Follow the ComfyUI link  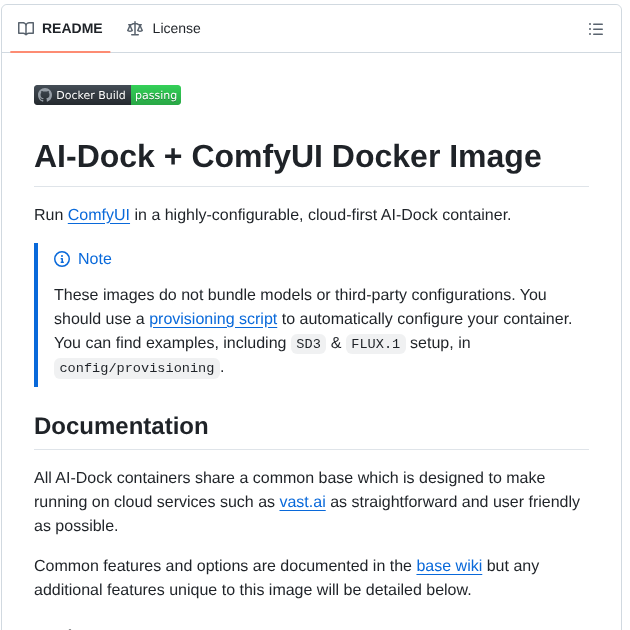(99, 215)
